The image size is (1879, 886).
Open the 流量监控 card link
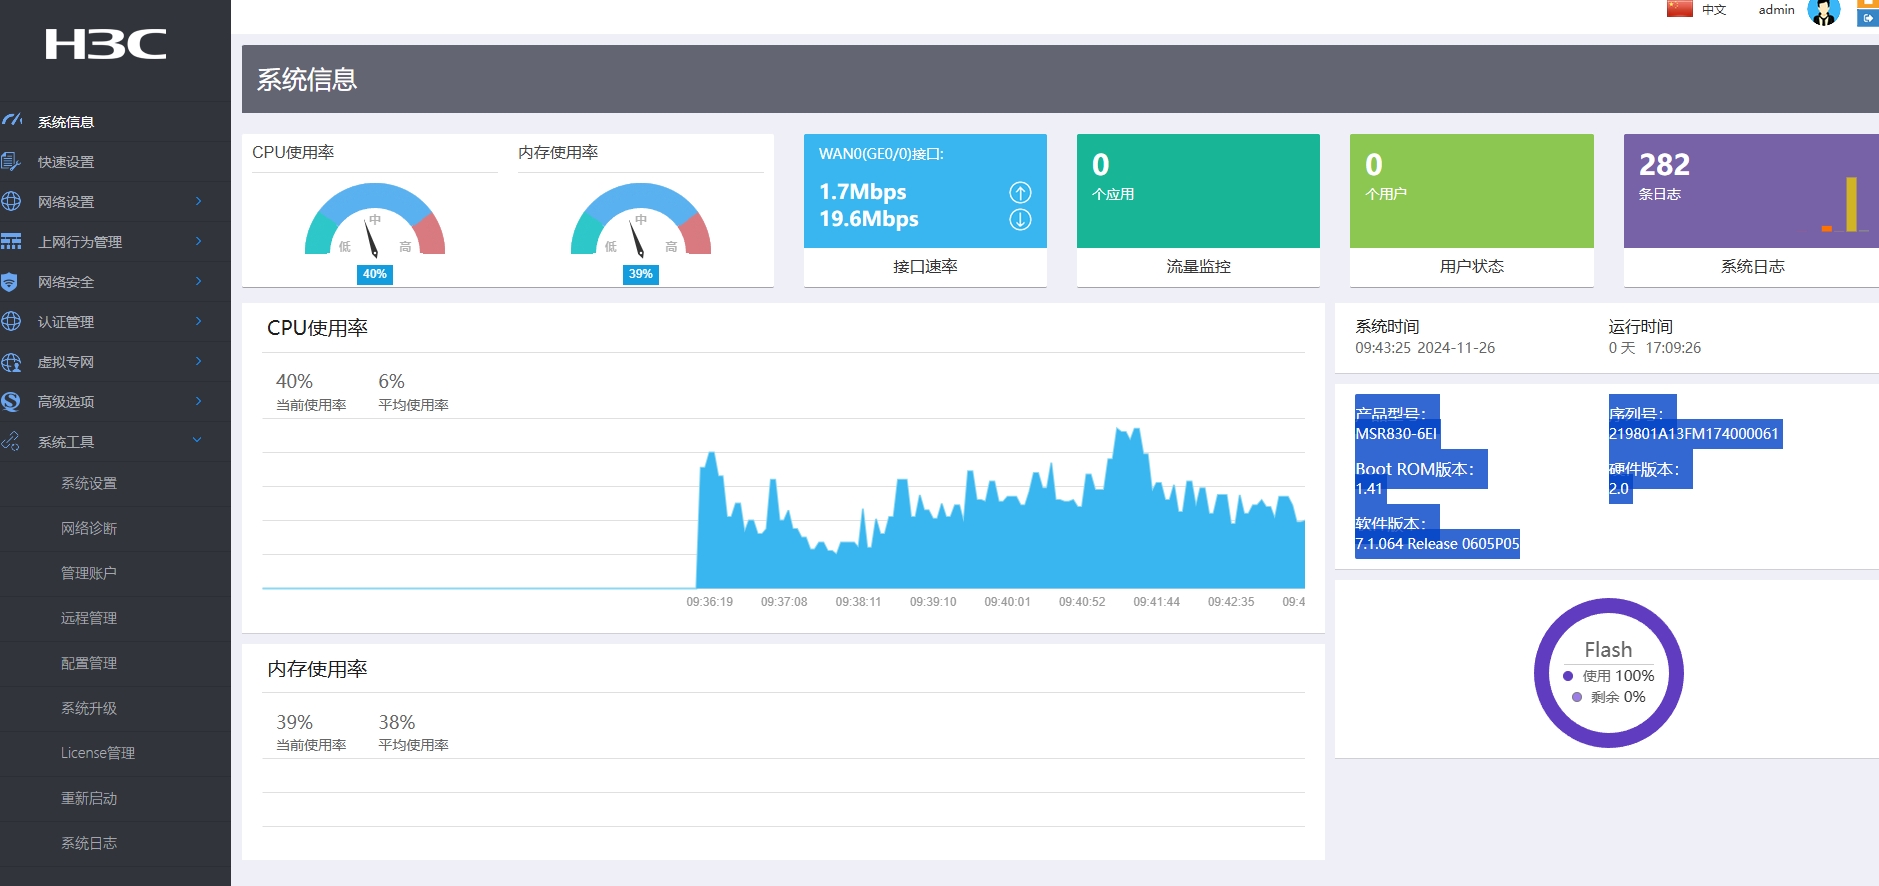point(1197,266)
